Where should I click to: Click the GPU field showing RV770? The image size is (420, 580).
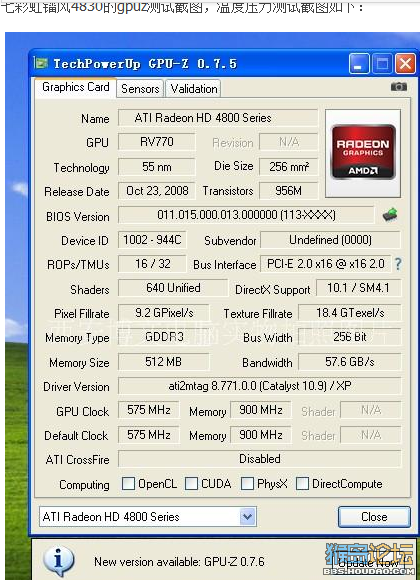[x=157, y=142]
